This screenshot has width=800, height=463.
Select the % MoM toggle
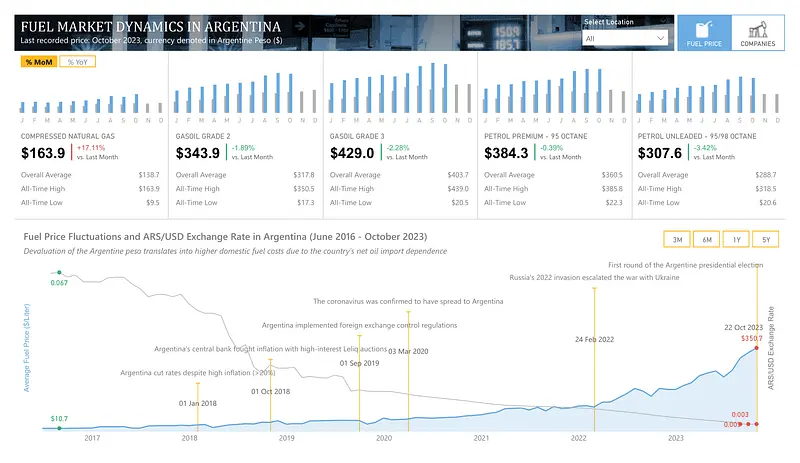(39, 62)
